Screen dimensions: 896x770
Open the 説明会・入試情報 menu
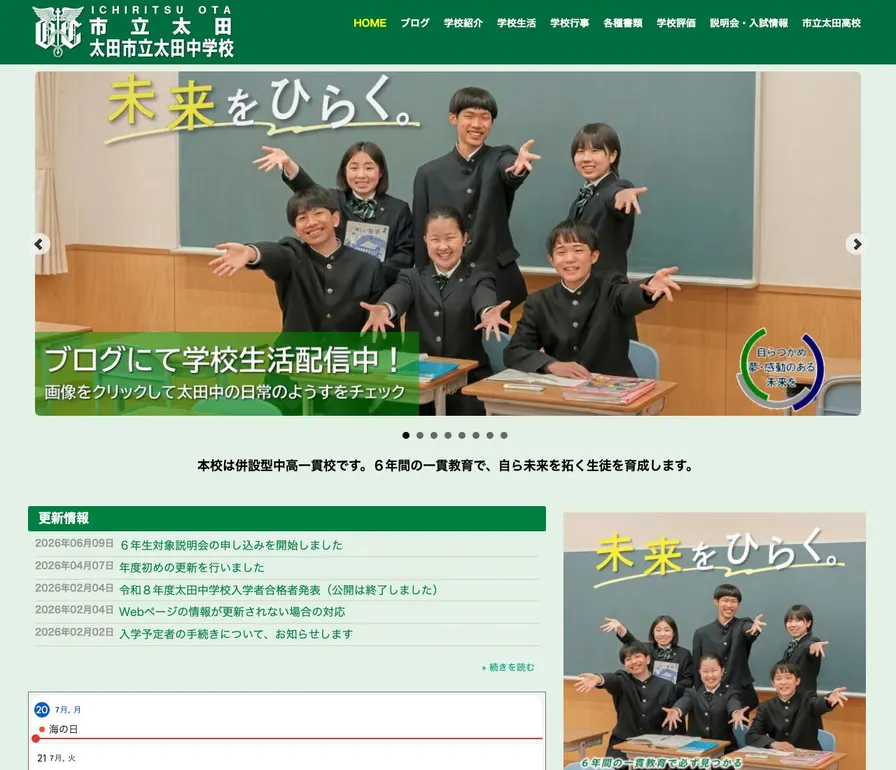(x=749, y=23)
